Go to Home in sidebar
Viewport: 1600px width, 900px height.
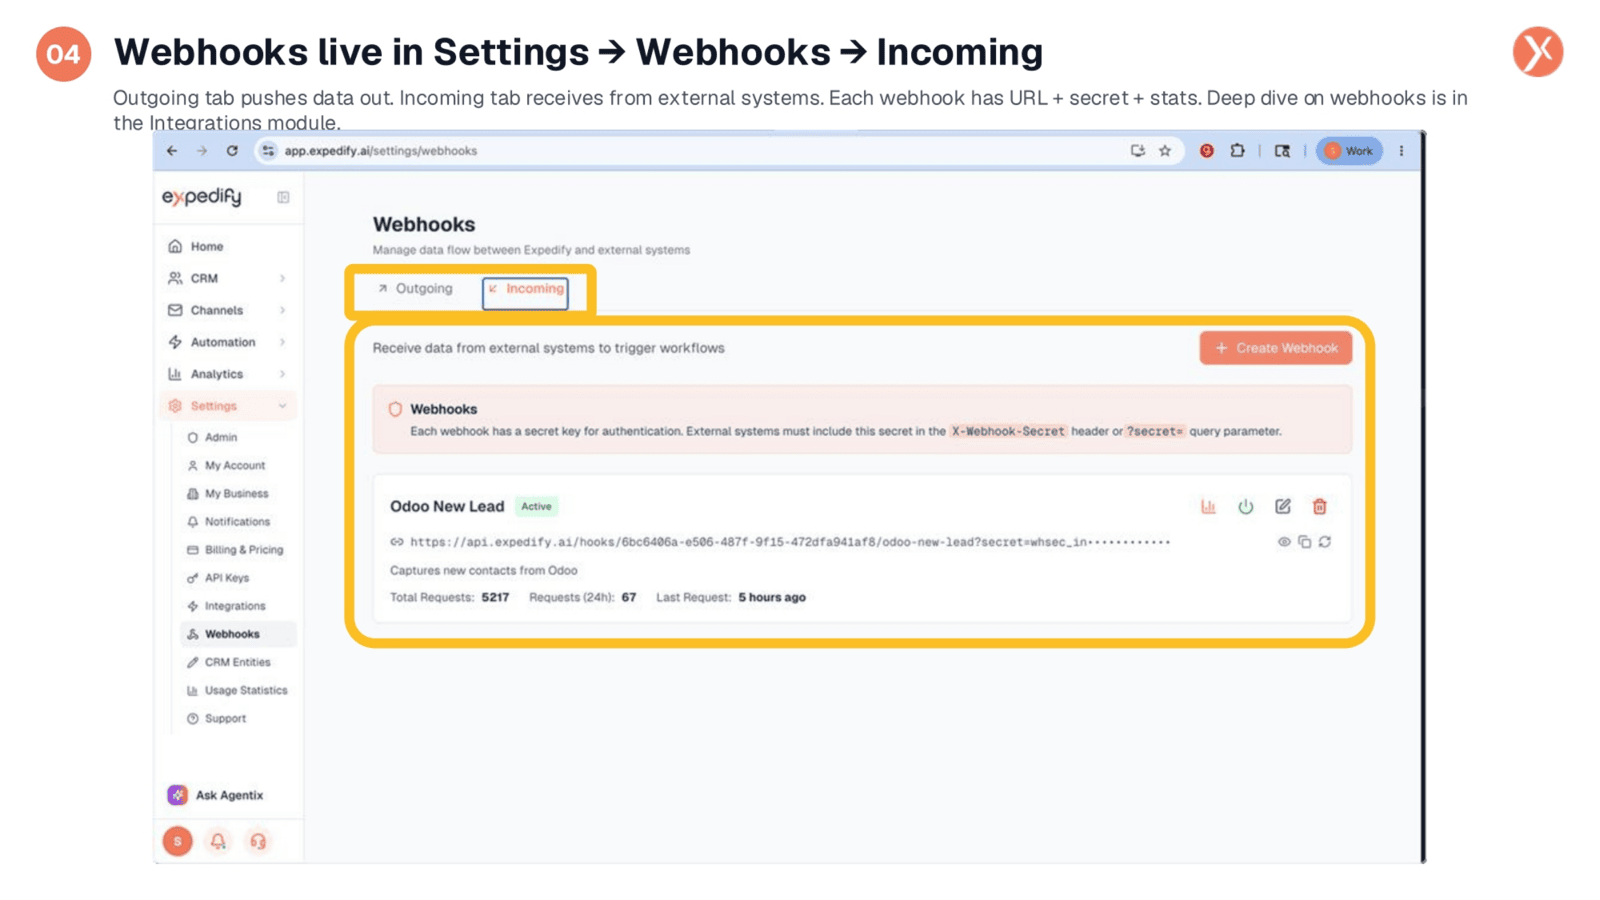click(x=207, y=246)
